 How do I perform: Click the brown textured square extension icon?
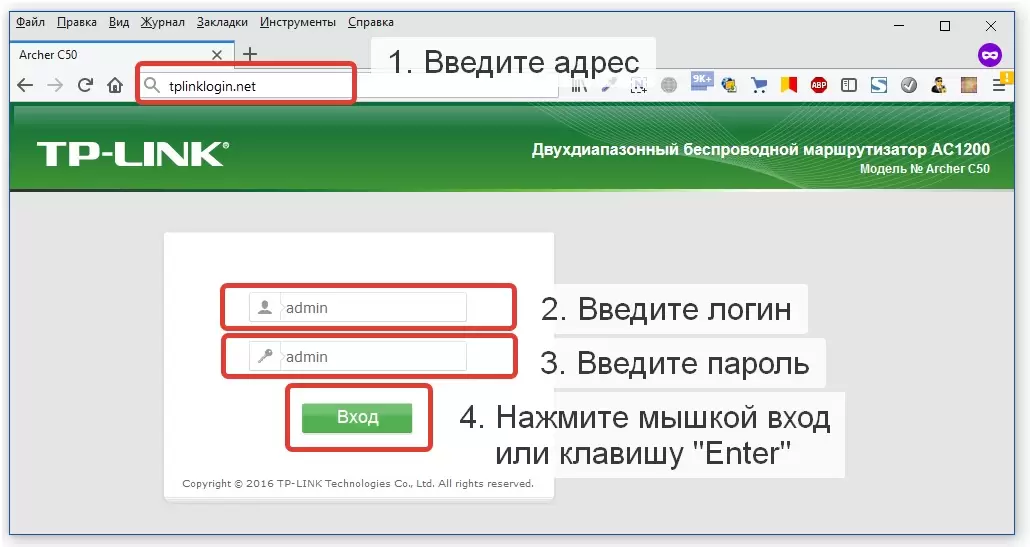969,85
